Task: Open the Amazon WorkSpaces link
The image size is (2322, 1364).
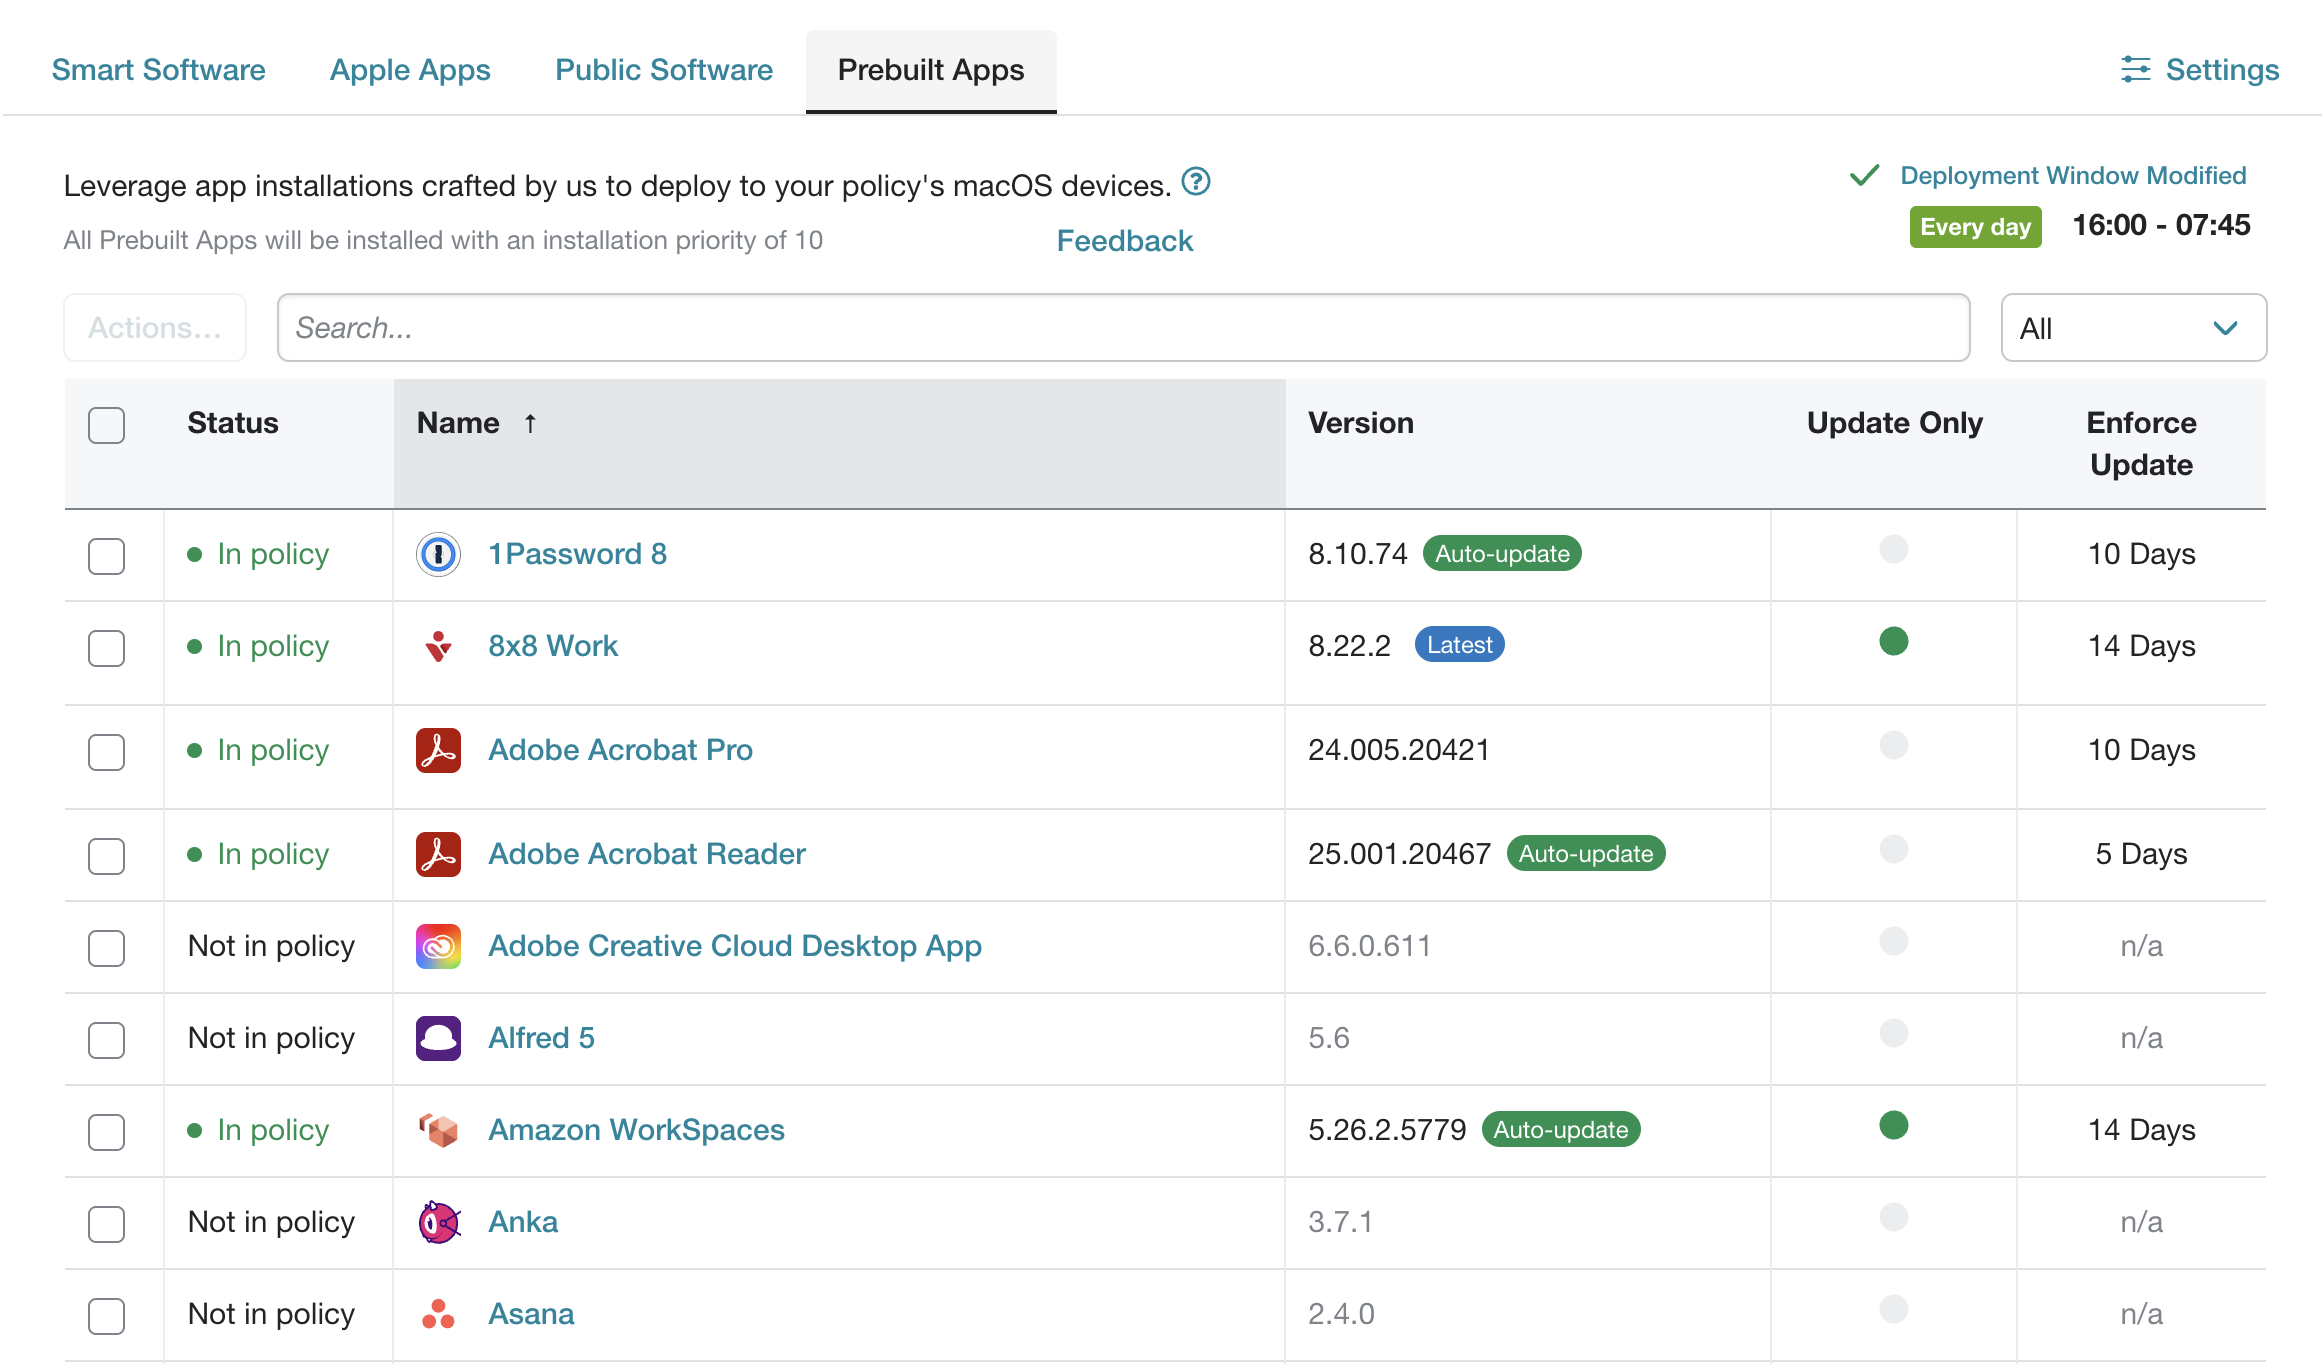Action: [636, 1130]
